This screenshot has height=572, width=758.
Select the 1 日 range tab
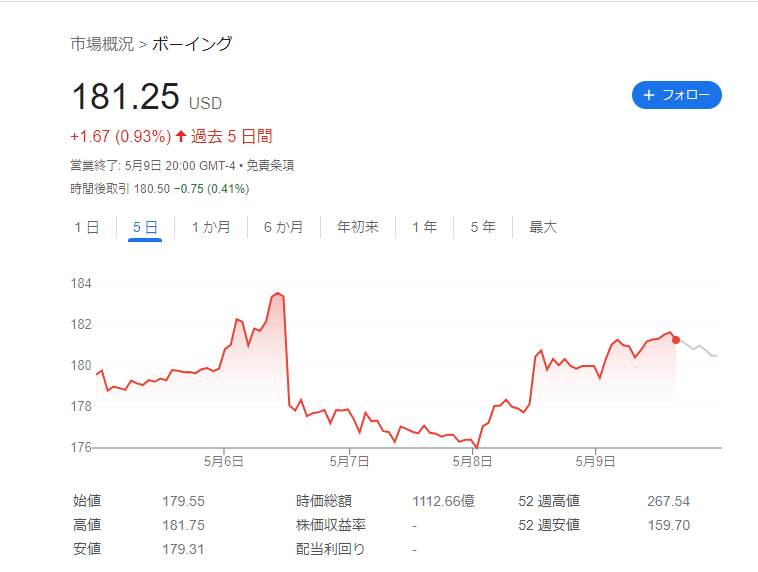point(87,227)
